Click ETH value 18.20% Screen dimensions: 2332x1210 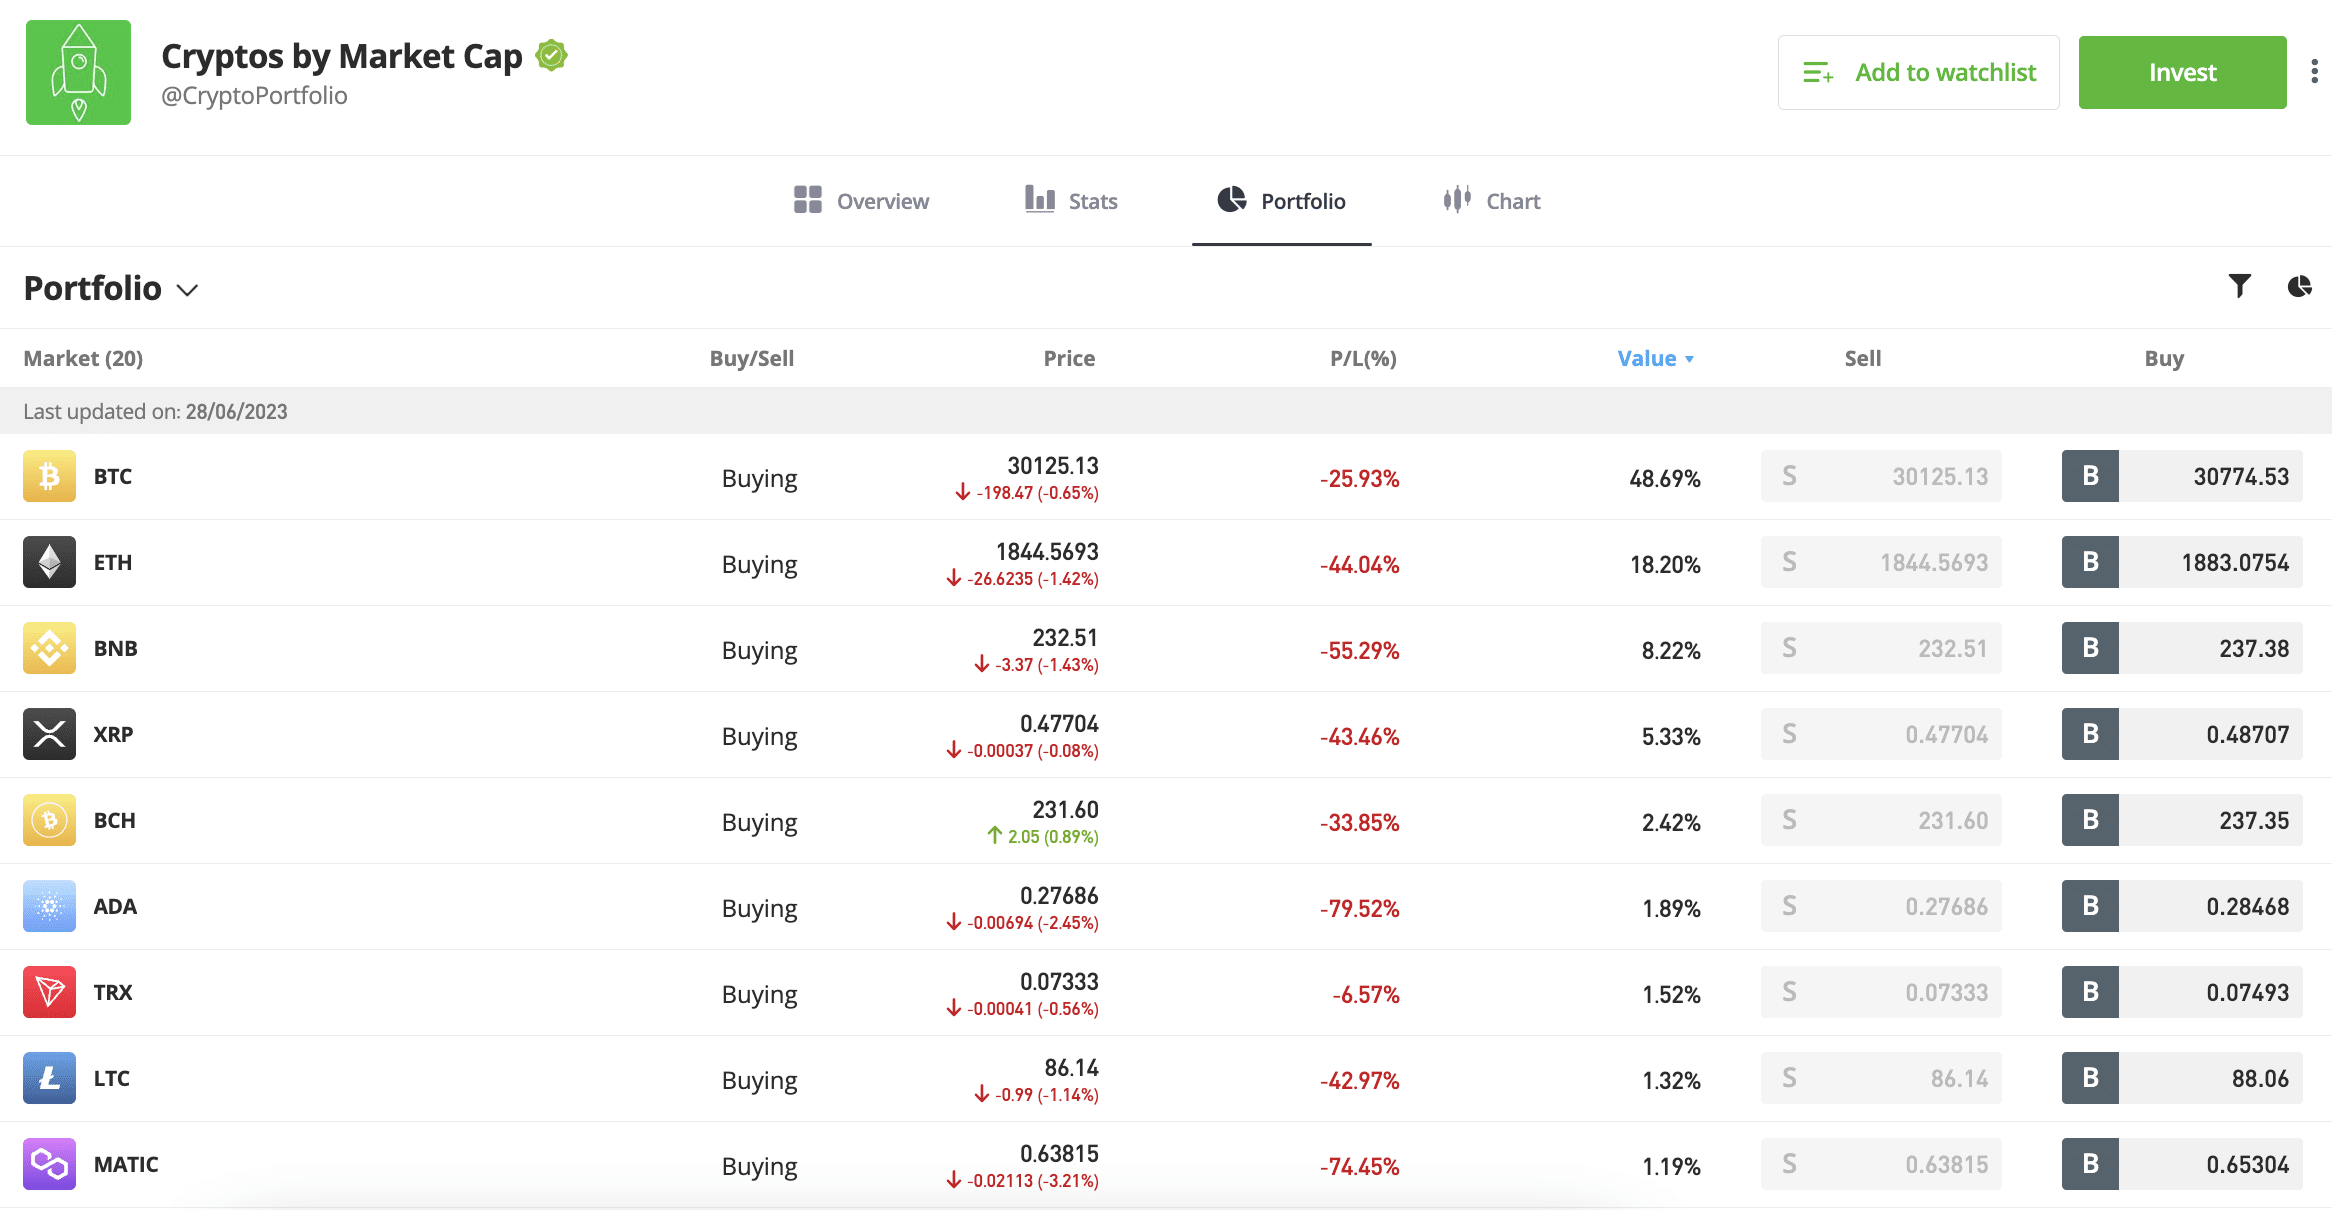(x=1665, y=565)
